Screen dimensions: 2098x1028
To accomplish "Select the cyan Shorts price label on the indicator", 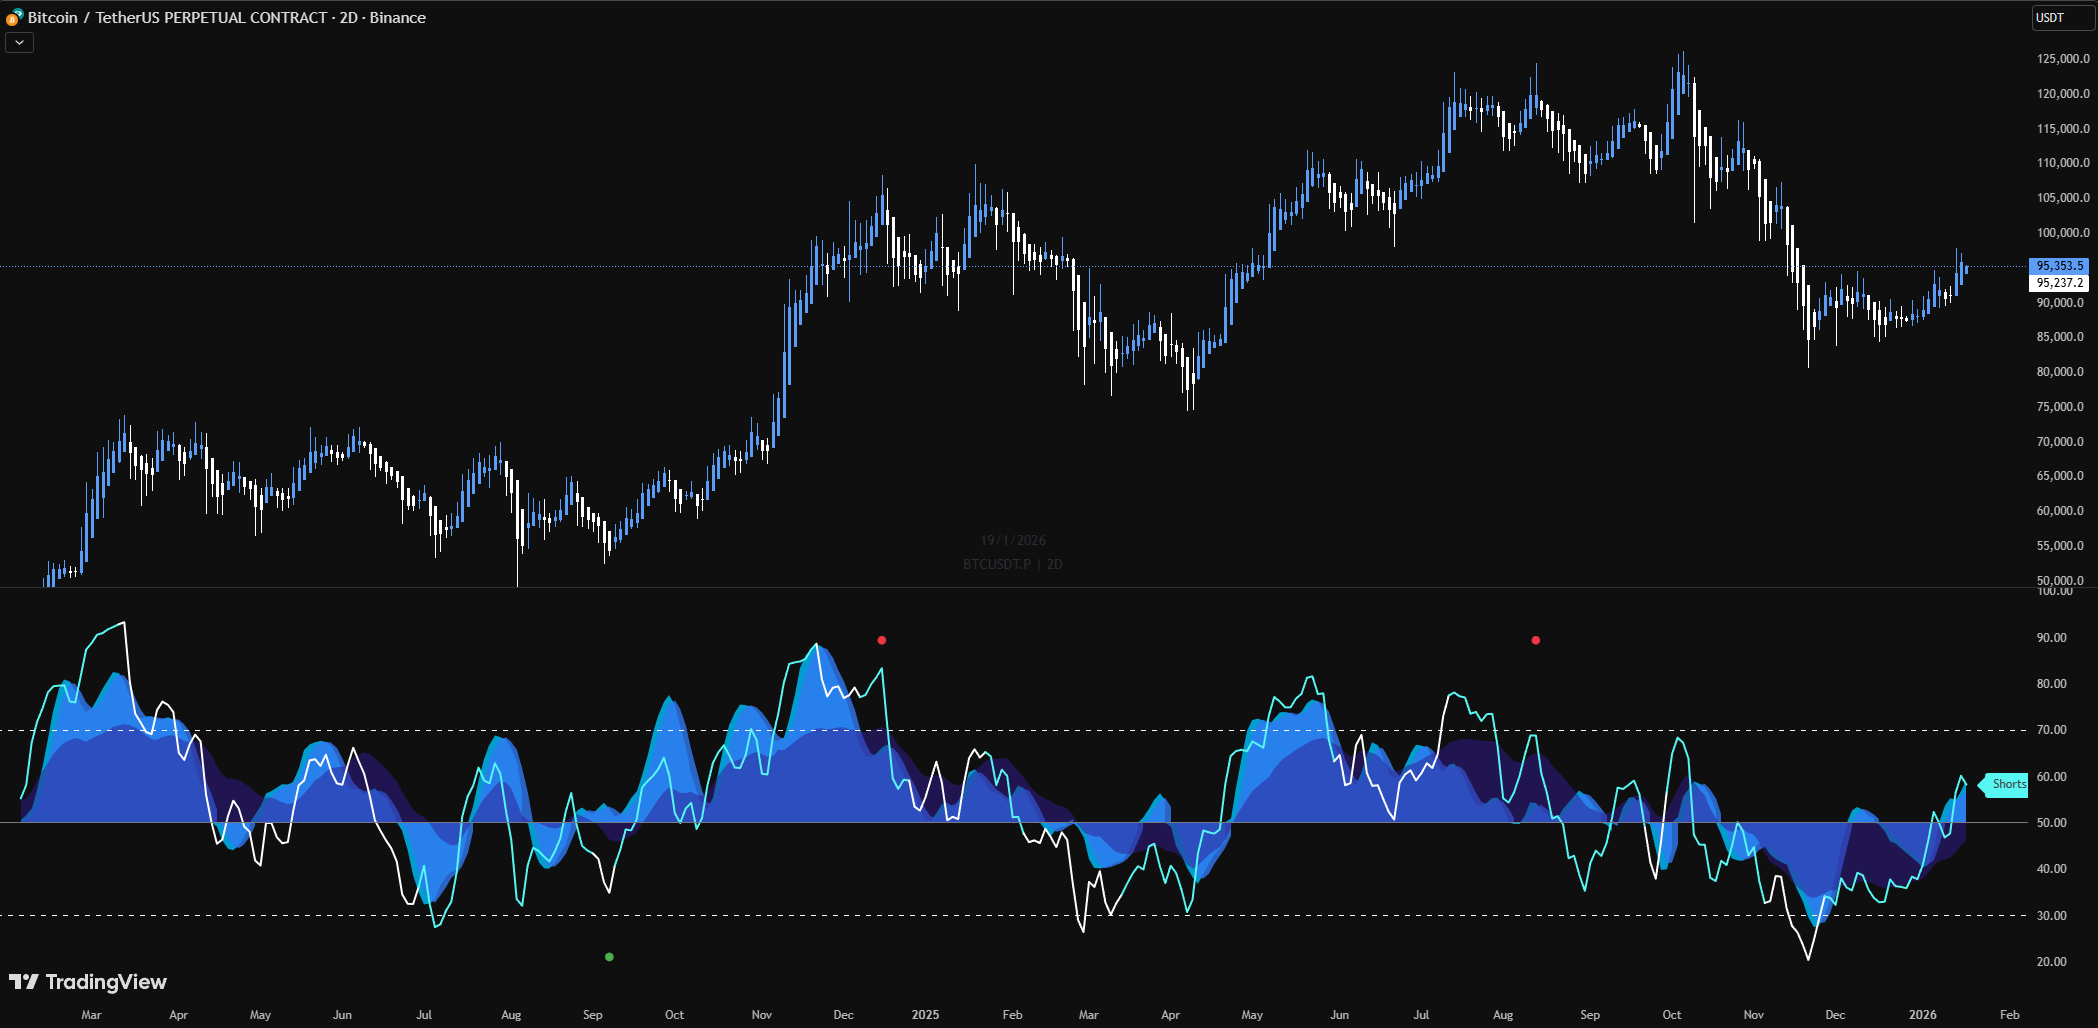I will pos(2005,785).
